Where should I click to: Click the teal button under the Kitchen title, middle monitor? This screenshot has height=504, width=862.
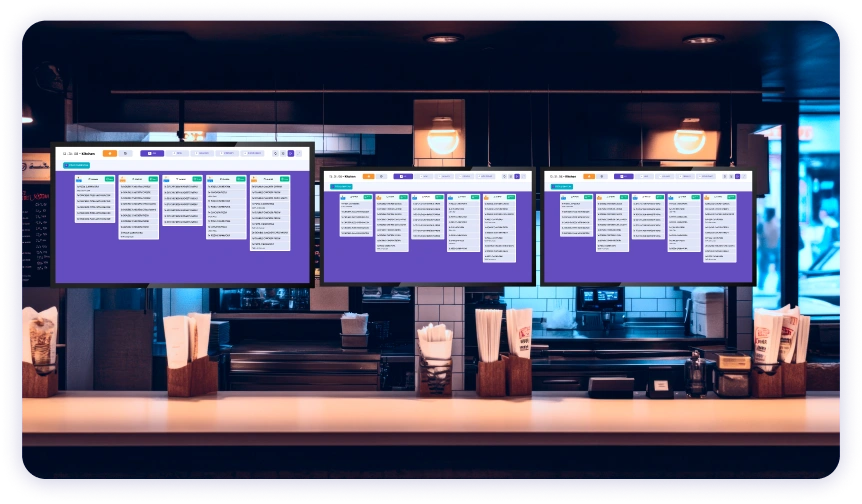341,186
